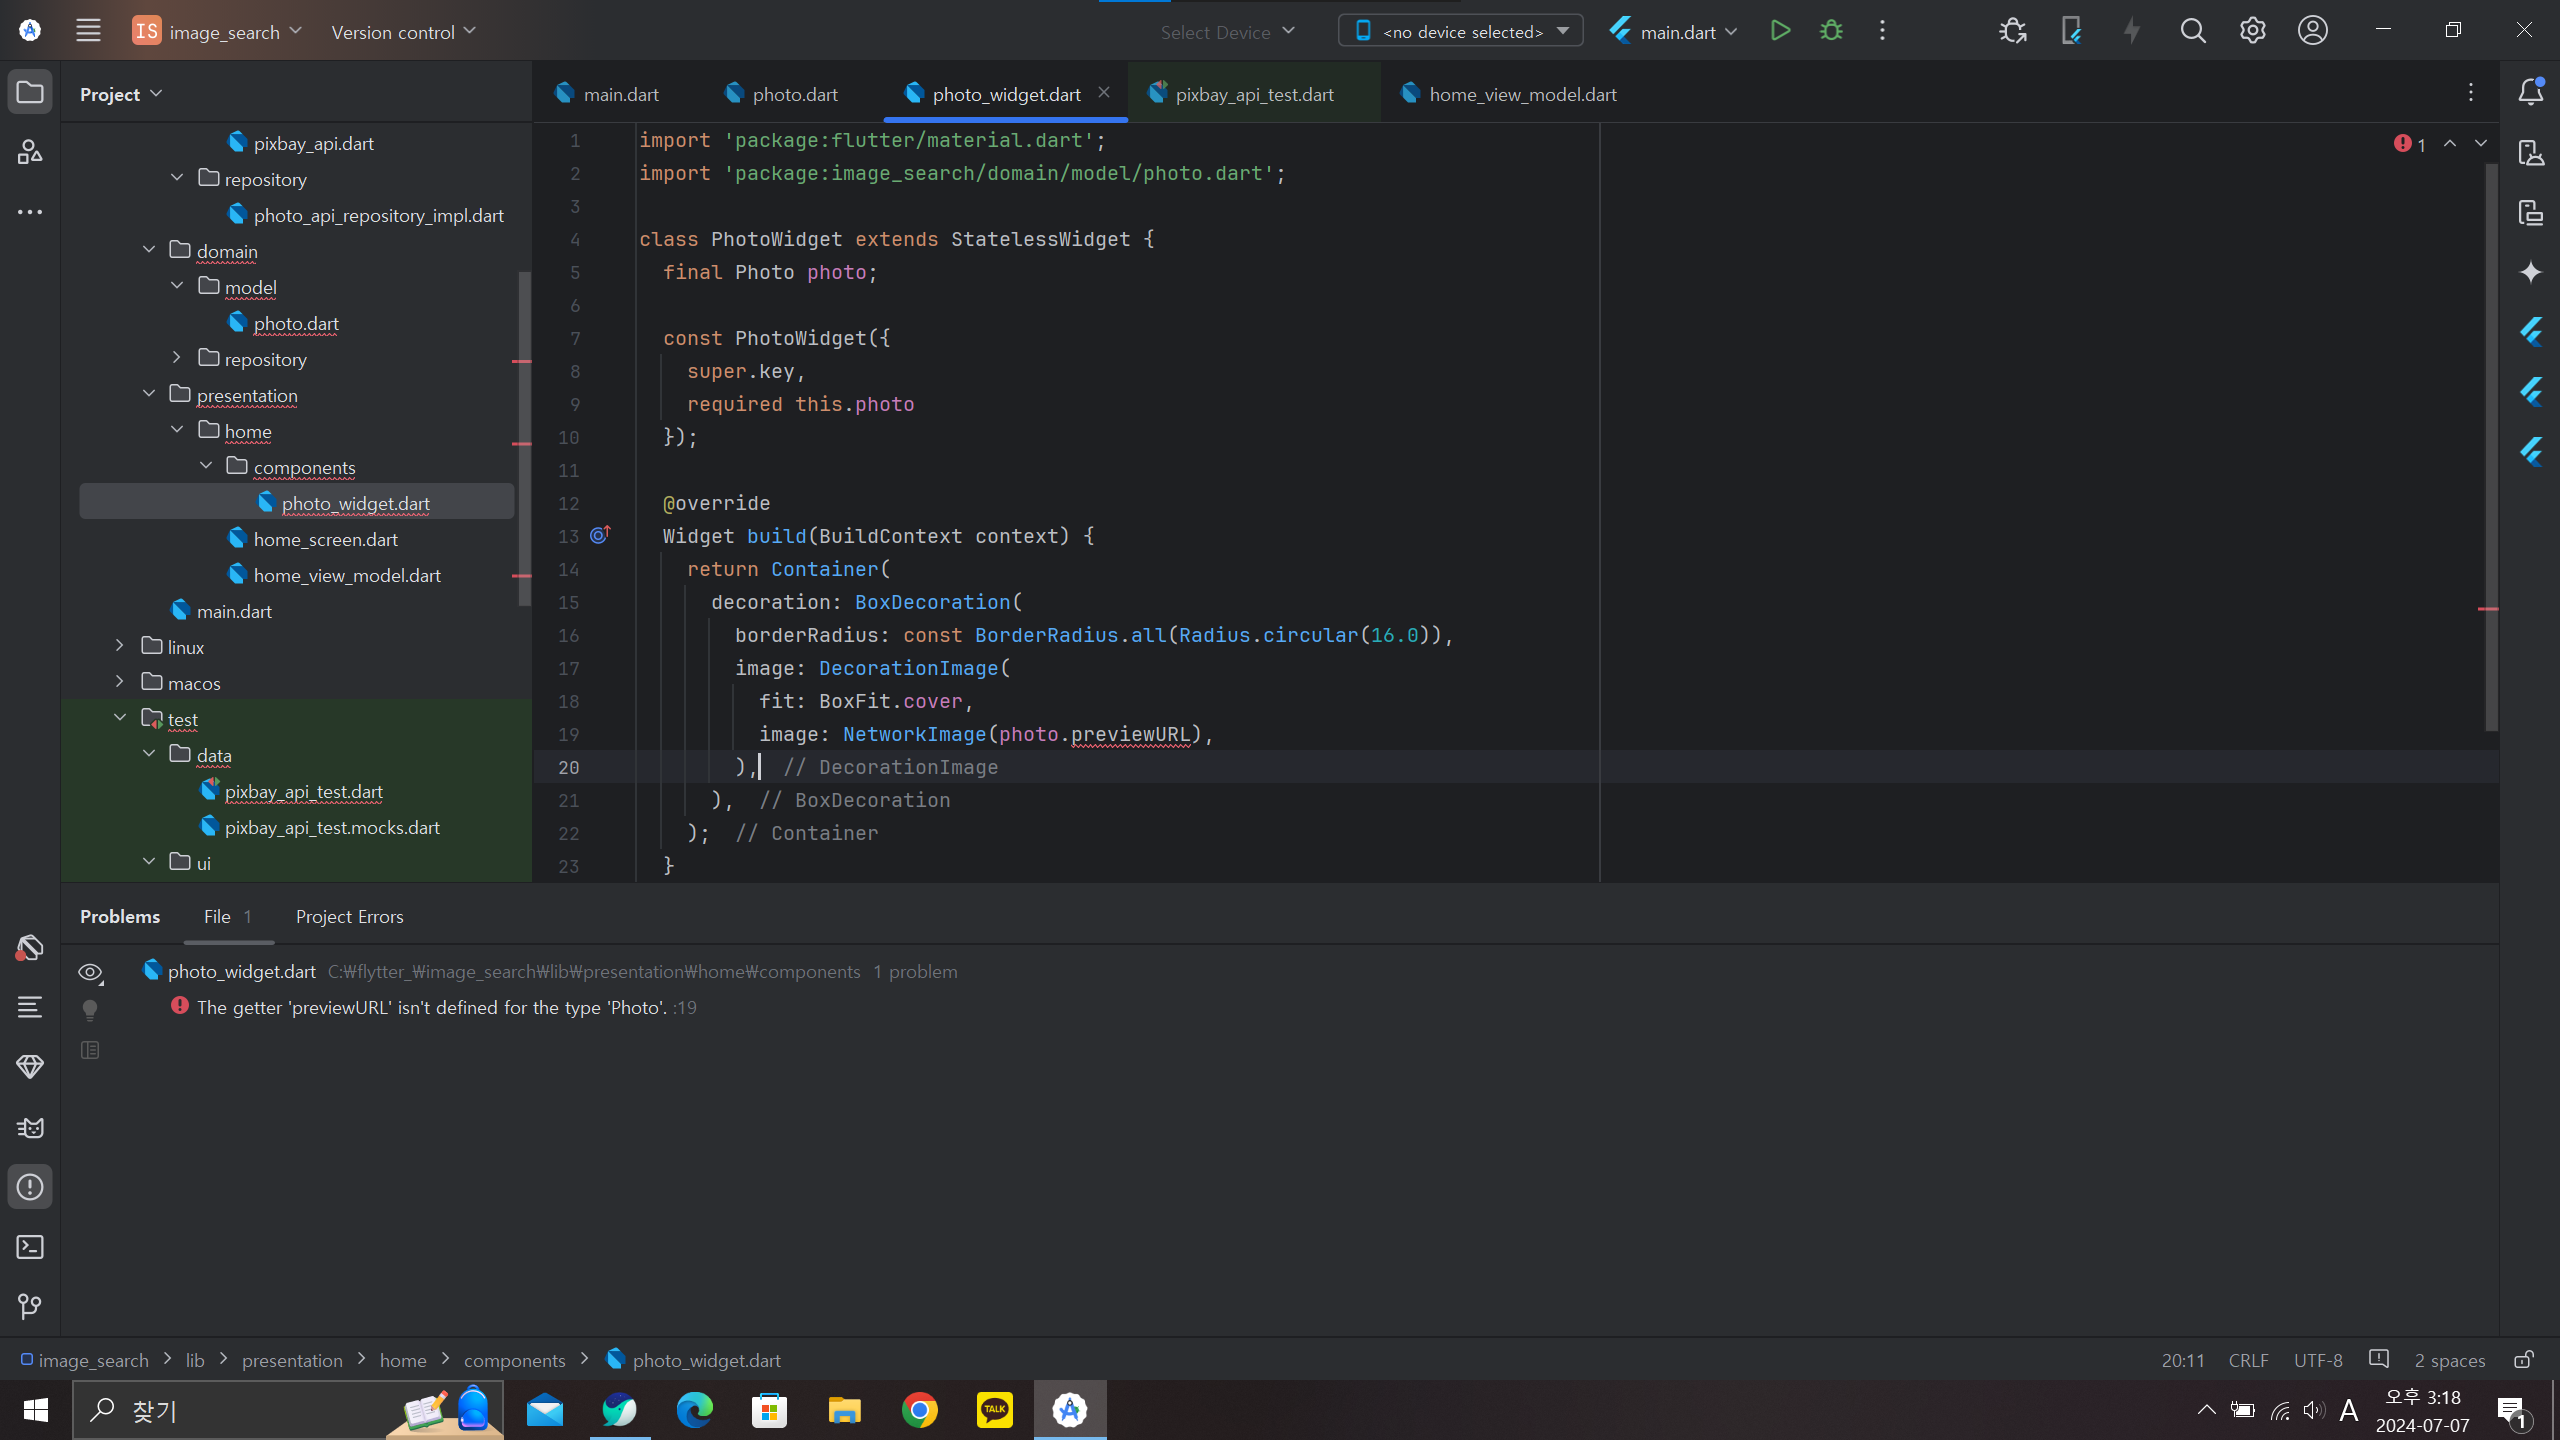Collapse the test folder
Image resolution: width=2560 pixels, height=1440 pixels.
(x=120, y=718)
